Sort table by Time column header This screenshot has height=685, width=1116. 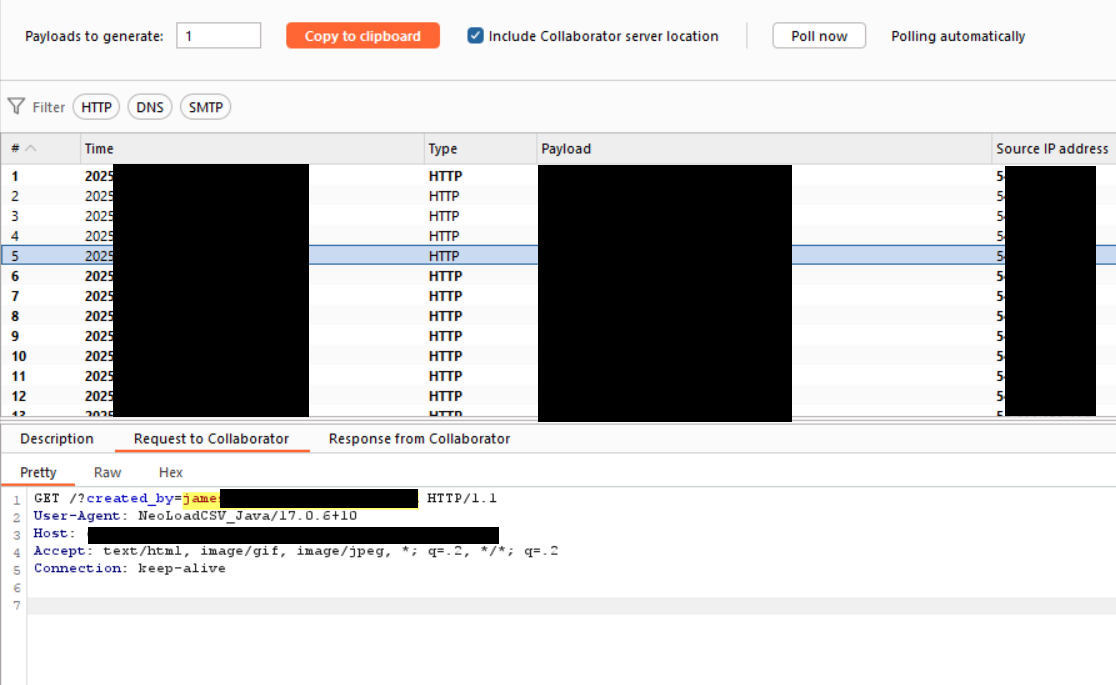click(250, 148)
